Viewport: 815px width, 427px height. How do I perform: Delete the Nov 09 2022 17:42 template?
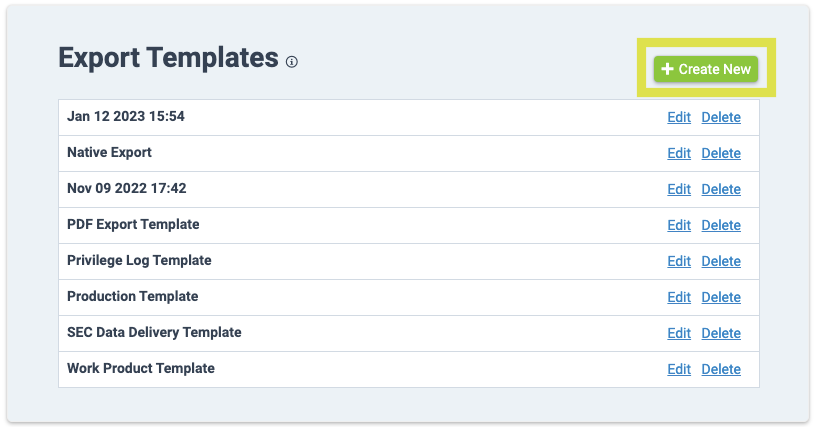point(721,189)
